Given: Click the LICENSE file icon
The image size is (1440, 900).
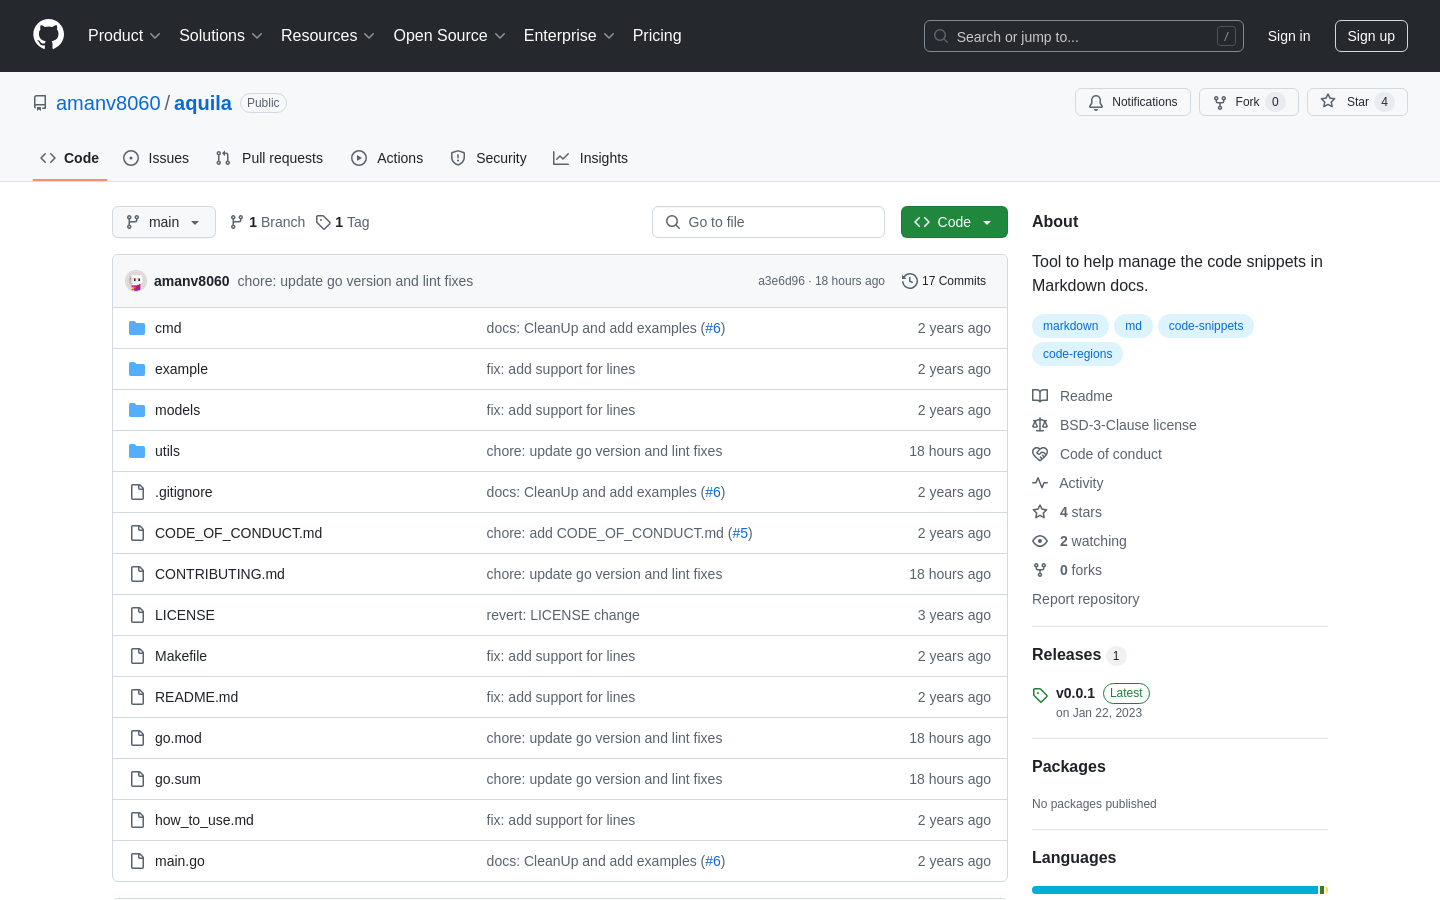Looking at the screenshot, I should pyautogui.click(x=137, y=615).
